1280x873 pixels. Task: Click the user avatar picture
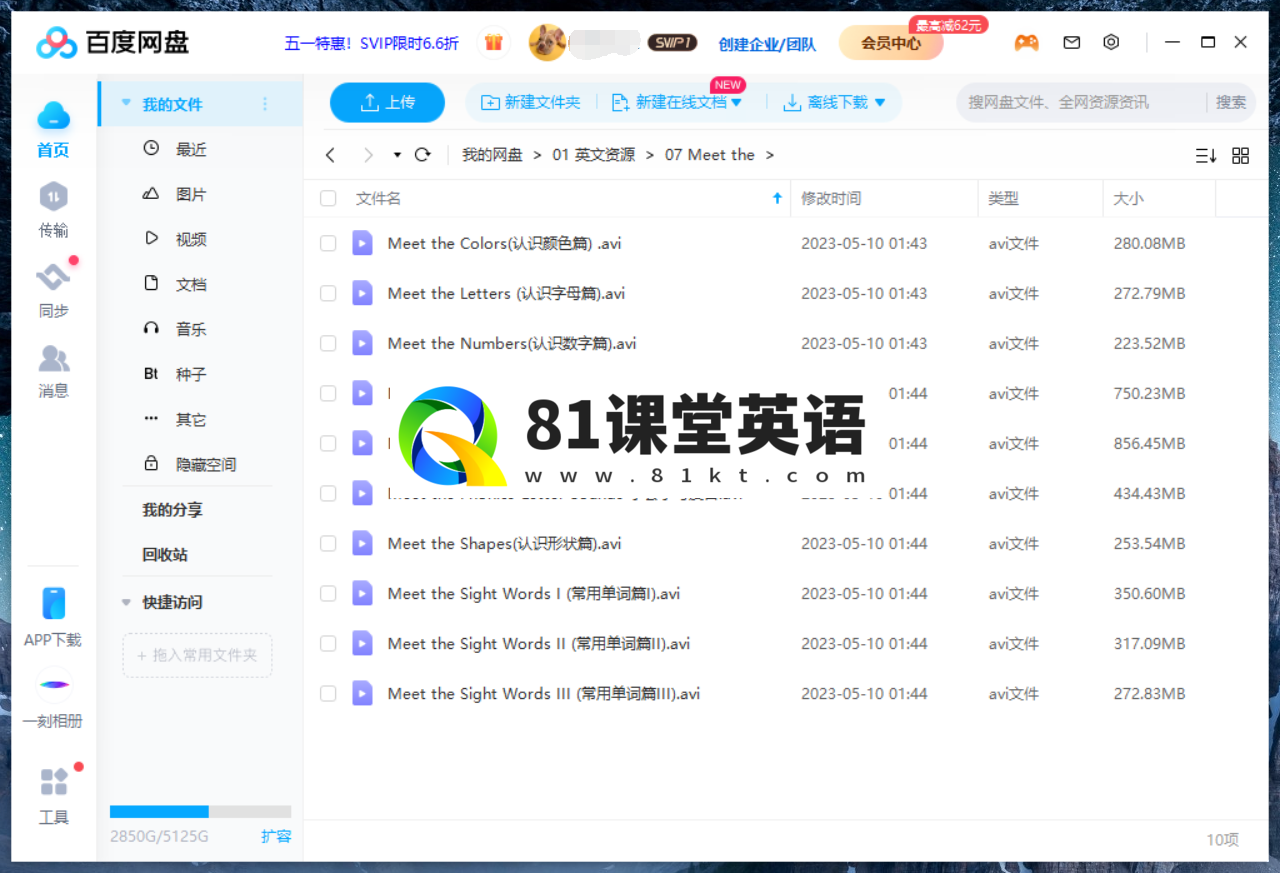coord(547,43)
